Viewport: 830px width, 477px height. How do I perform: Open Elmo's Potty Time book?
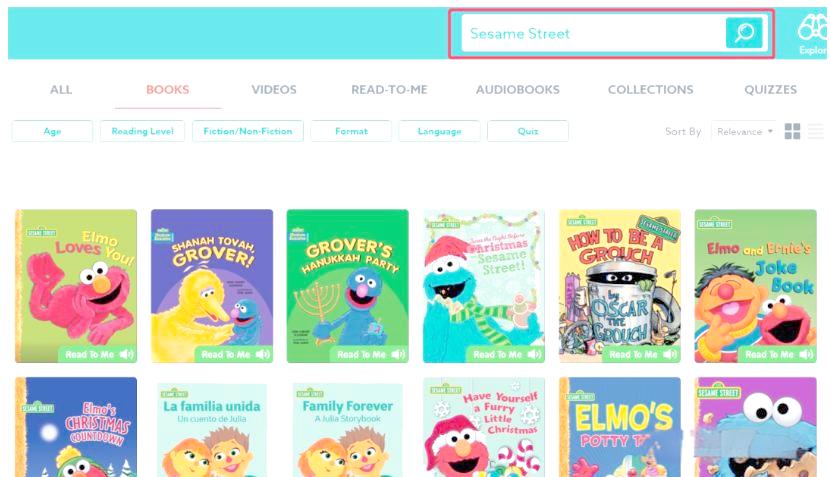tap(620, 427)
